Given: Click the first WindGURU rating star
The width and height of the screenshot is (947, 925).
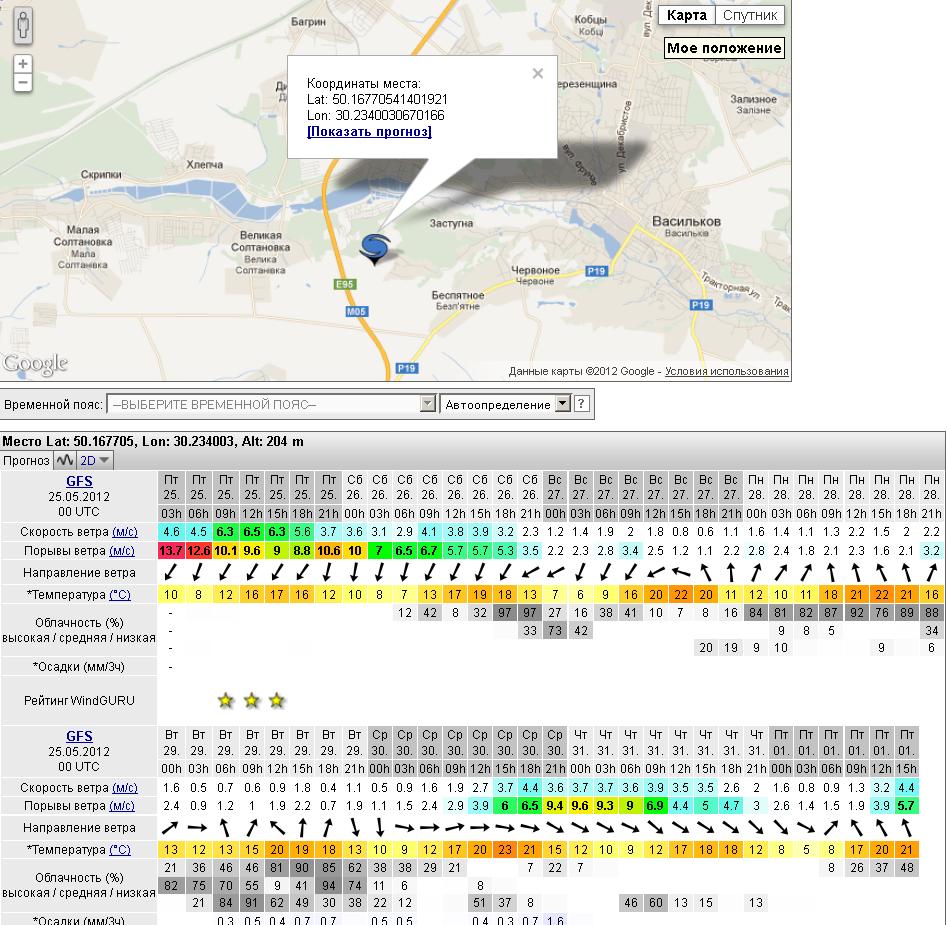Looking at the screenshot, I should 226,700.
